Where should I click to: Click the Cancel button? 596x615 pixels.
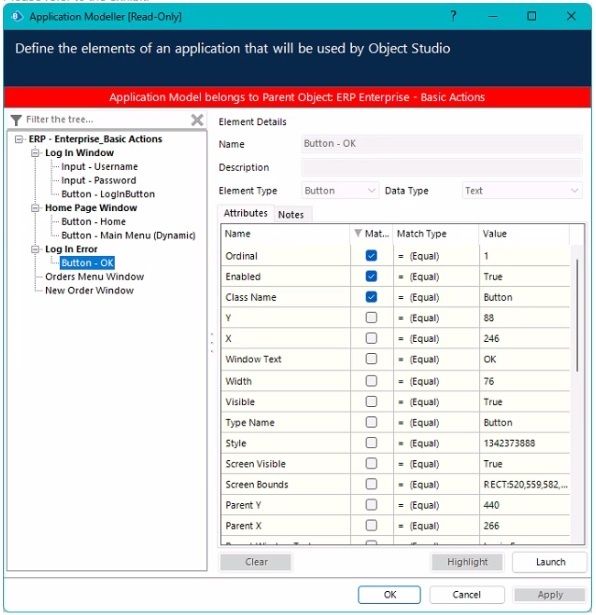pos(467,595)
